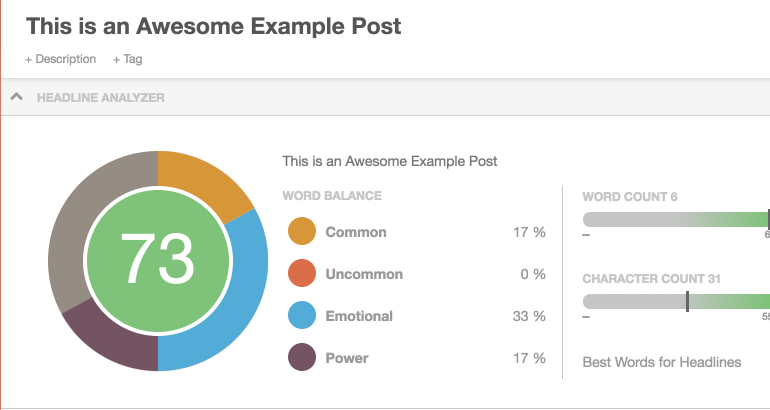Click the analyzed headline text above Word Balance
770x410 pixels.
point(390,161)
